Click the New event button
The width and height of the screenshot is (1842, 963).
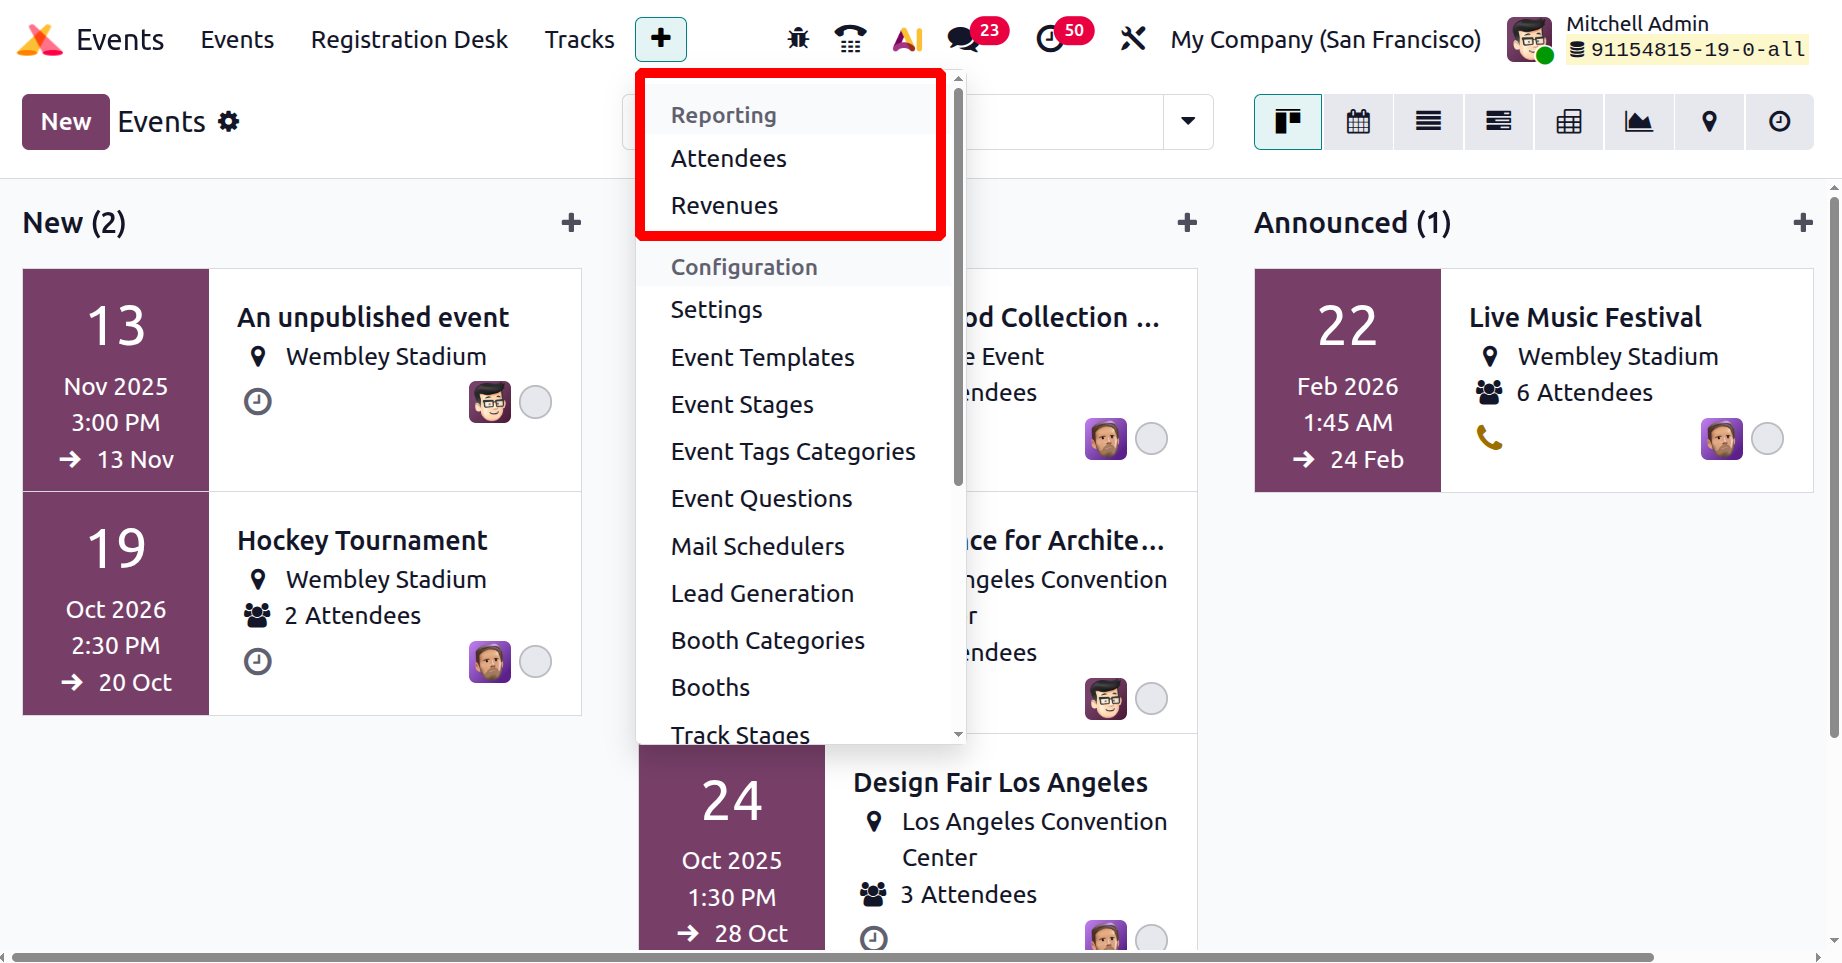pyautogui.click(x=66, y=122)
